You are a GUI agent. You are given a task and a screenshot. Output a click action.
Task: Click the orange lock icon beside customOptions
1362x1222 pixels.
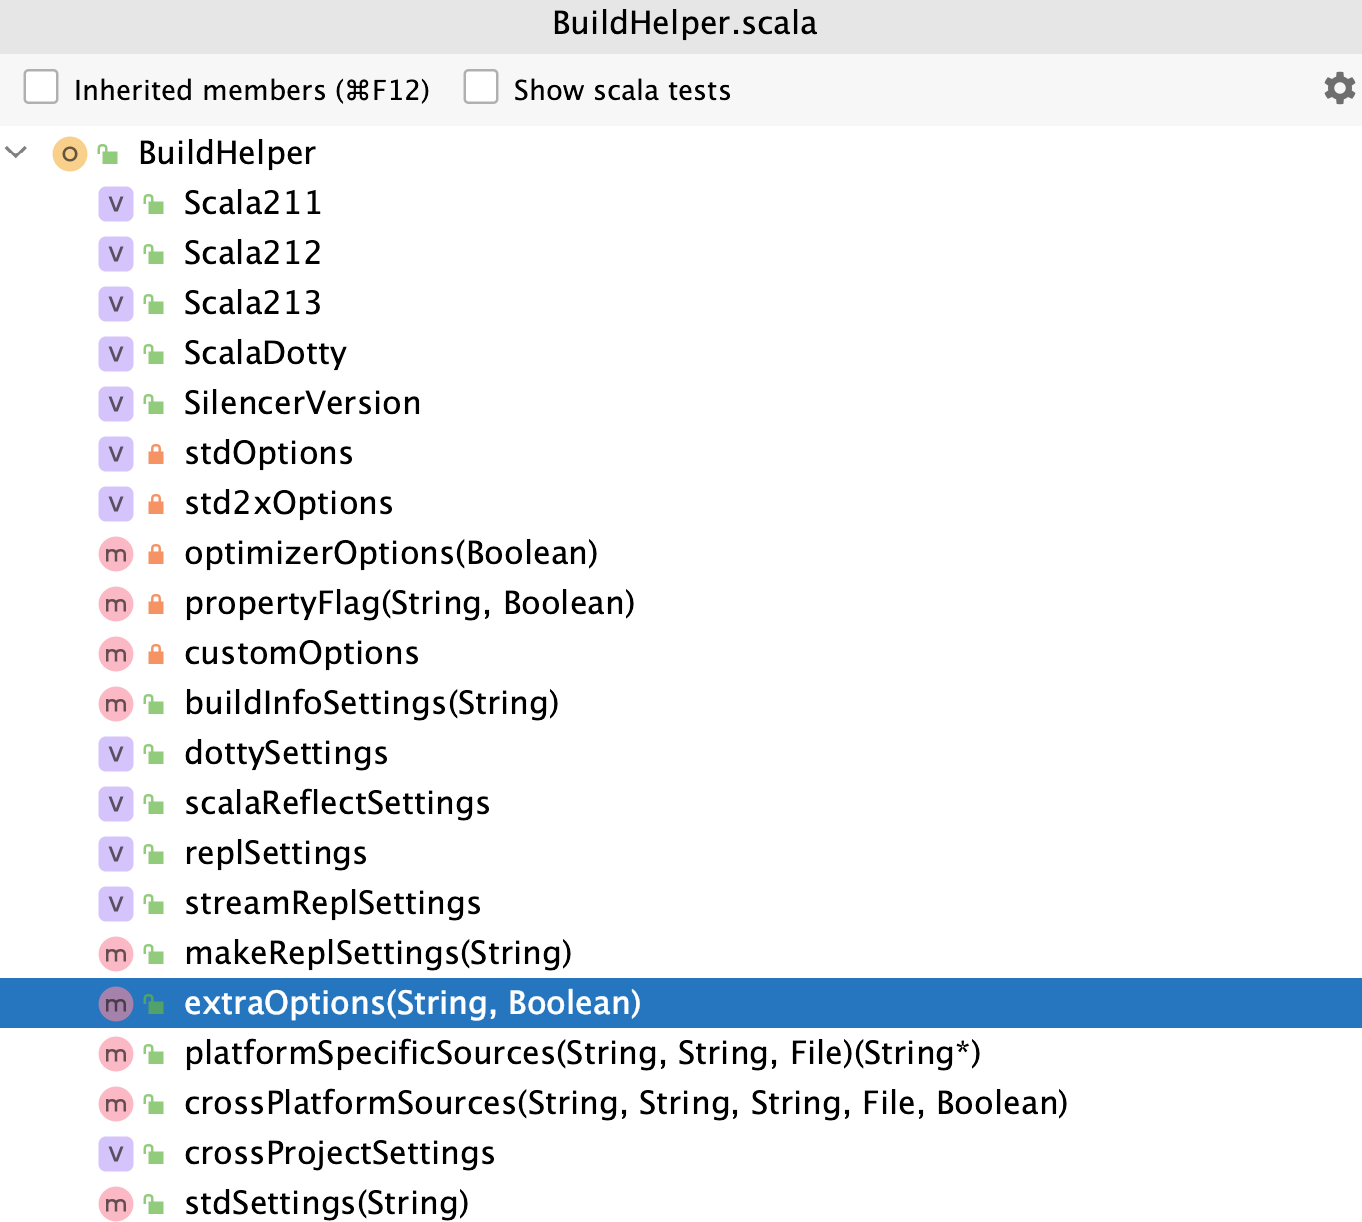155,653
